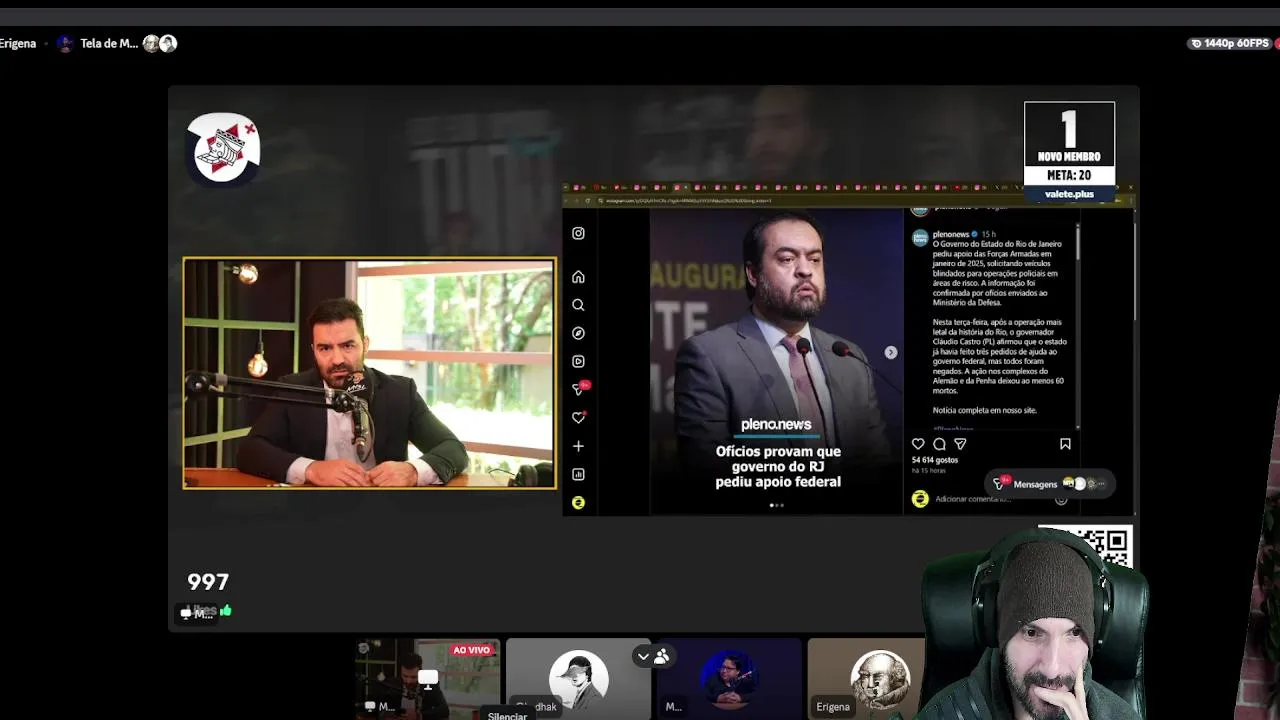This screenshot has height=720, width=1280.
Task: Select the participant tile with hat avatar
Action: tap(578, 678)
